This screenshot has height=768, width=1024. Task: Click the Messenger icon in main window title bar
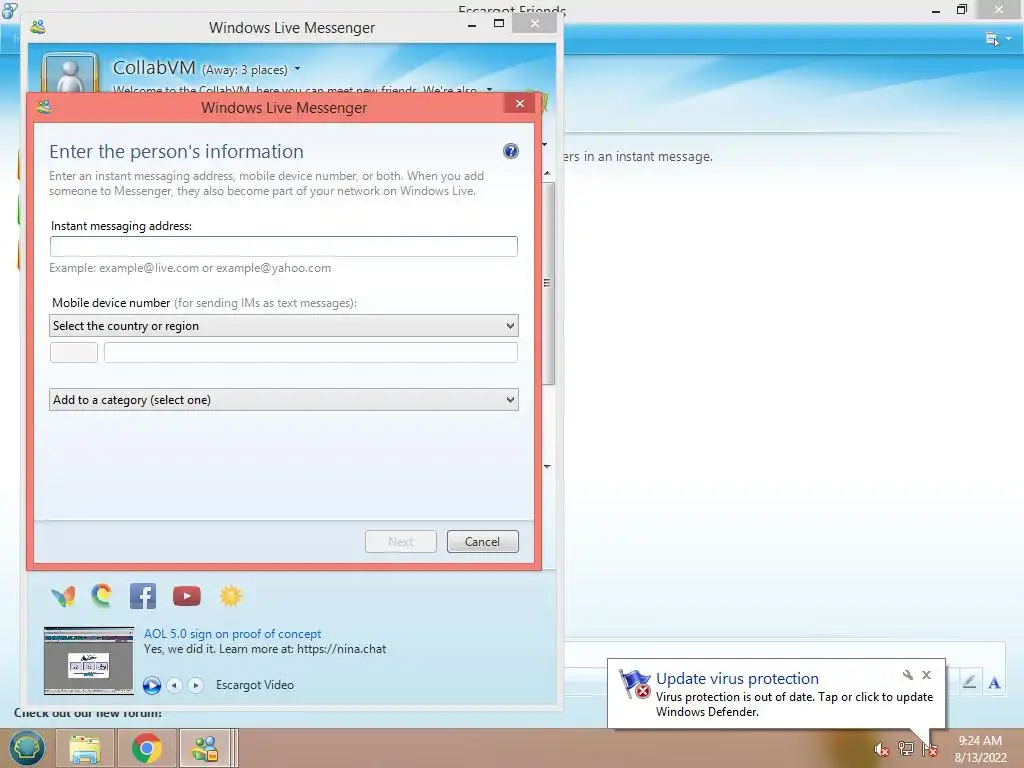coord(38,27)
